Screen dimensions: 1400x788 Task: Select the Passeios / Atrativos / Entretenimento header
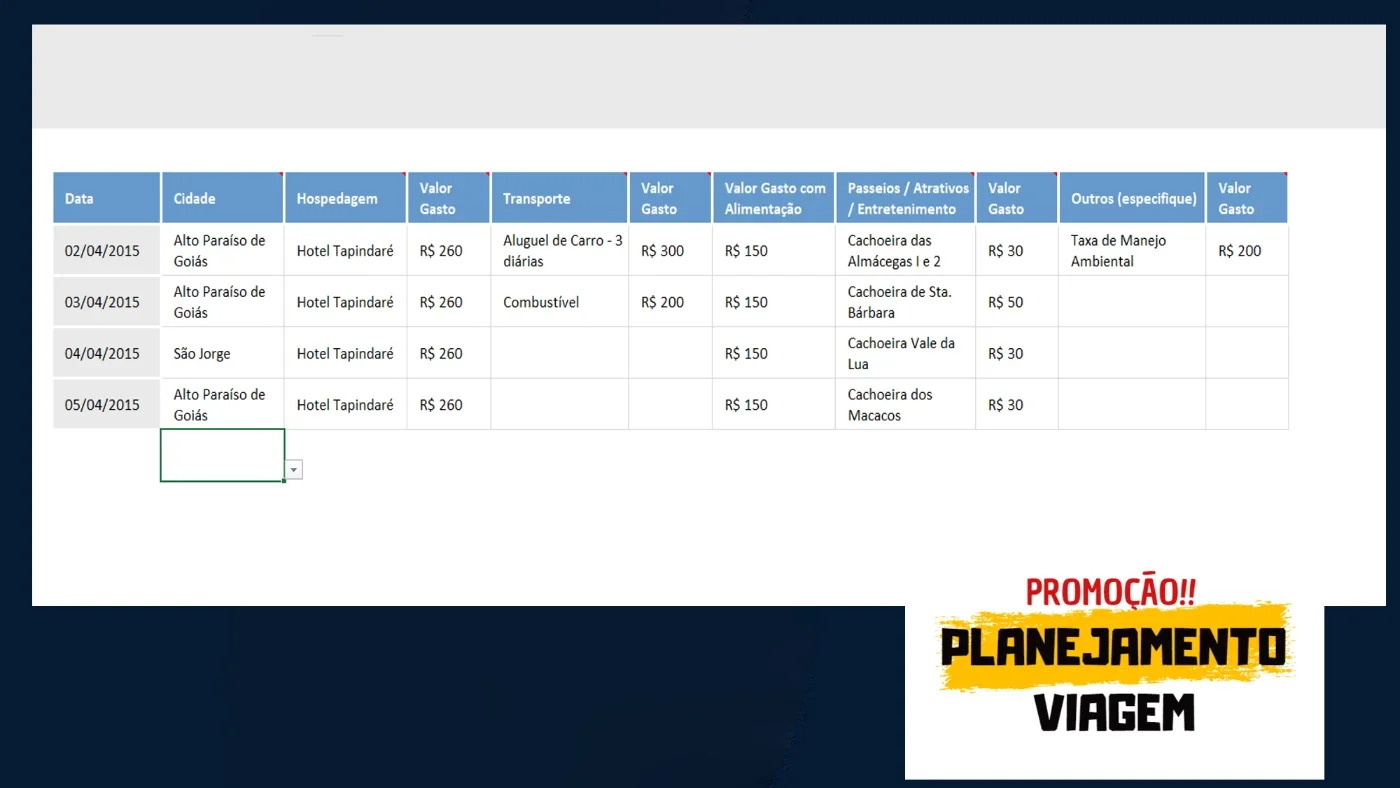tap(906, 198)
